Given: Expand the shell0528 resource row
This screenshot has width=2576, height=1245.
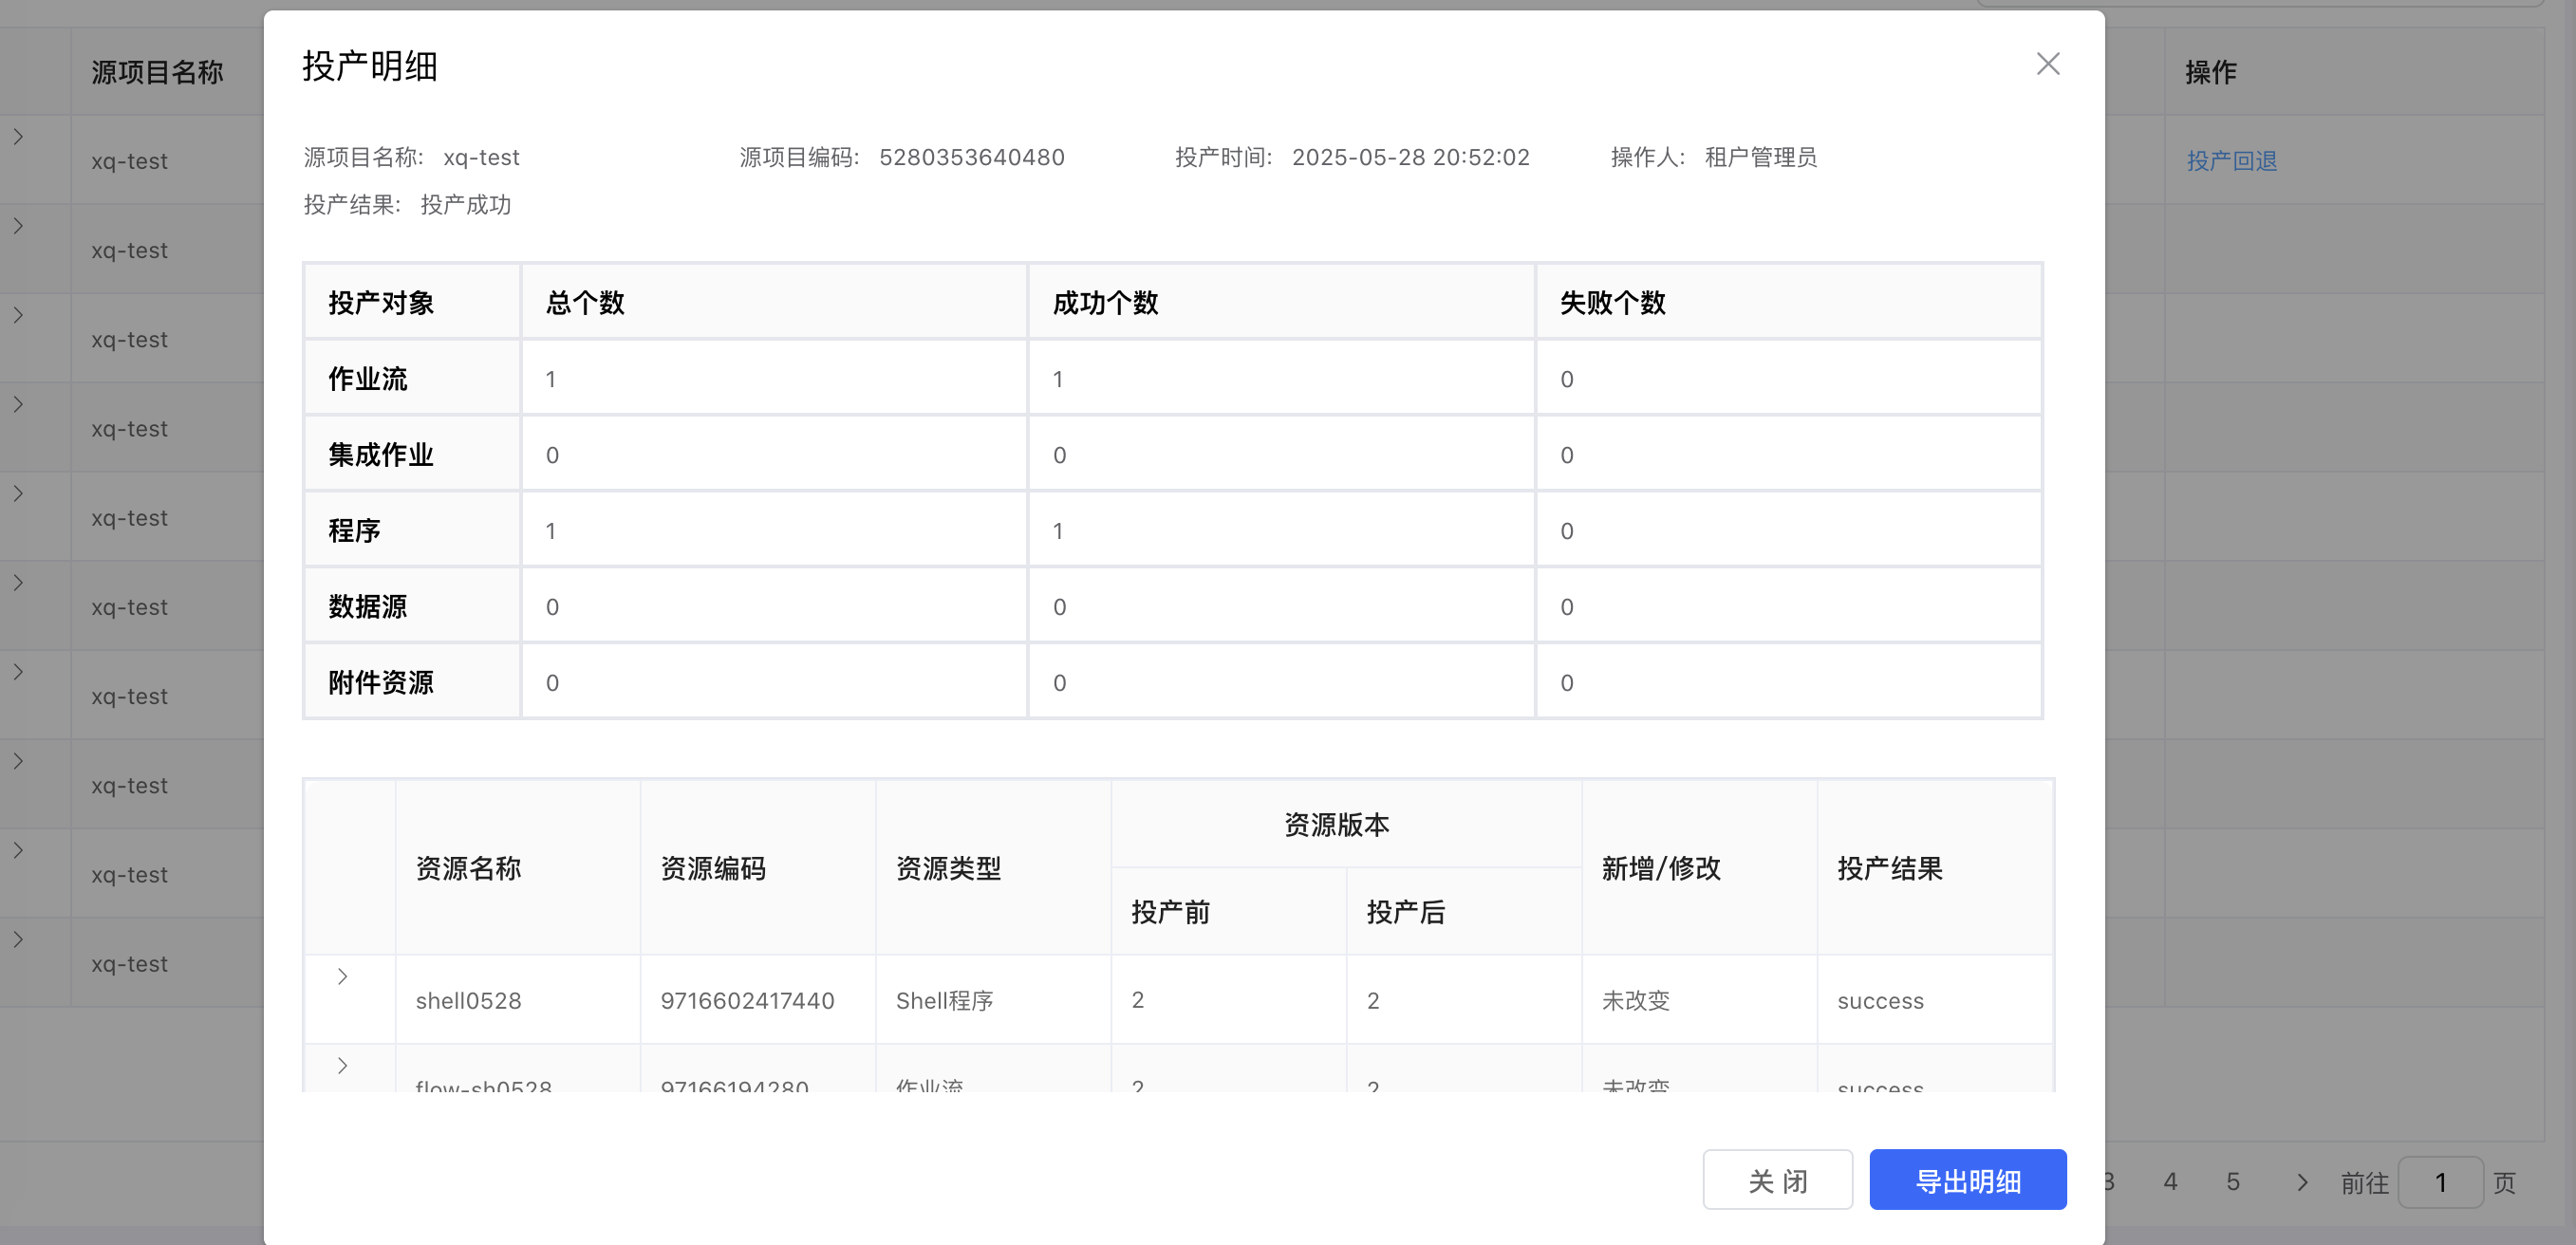Looking at the screenshot, I should tap(342, 976).
